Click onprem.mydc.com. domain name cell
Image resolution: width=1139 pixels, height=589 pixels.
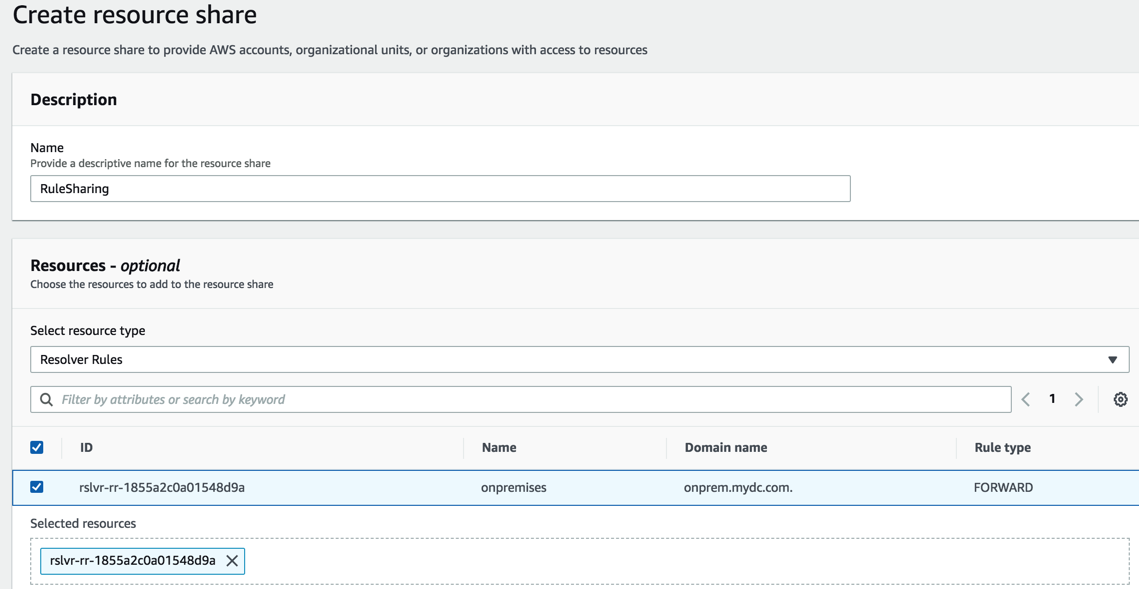738,487
